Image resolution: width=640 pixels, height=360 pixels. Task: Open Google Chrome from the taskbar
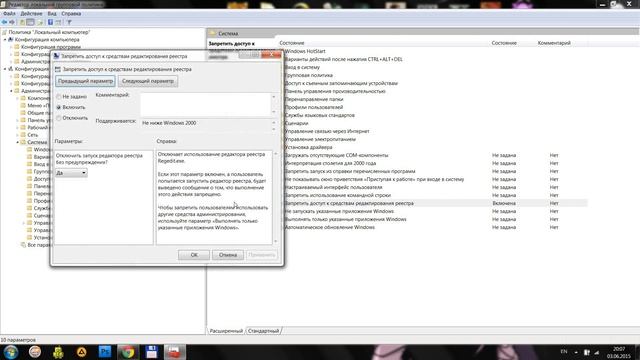click(127, 352)
